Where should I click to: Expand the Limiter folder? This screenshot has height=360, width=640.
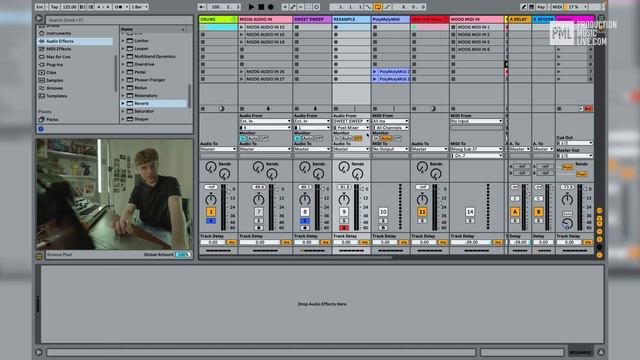click(x=123, y=41)
